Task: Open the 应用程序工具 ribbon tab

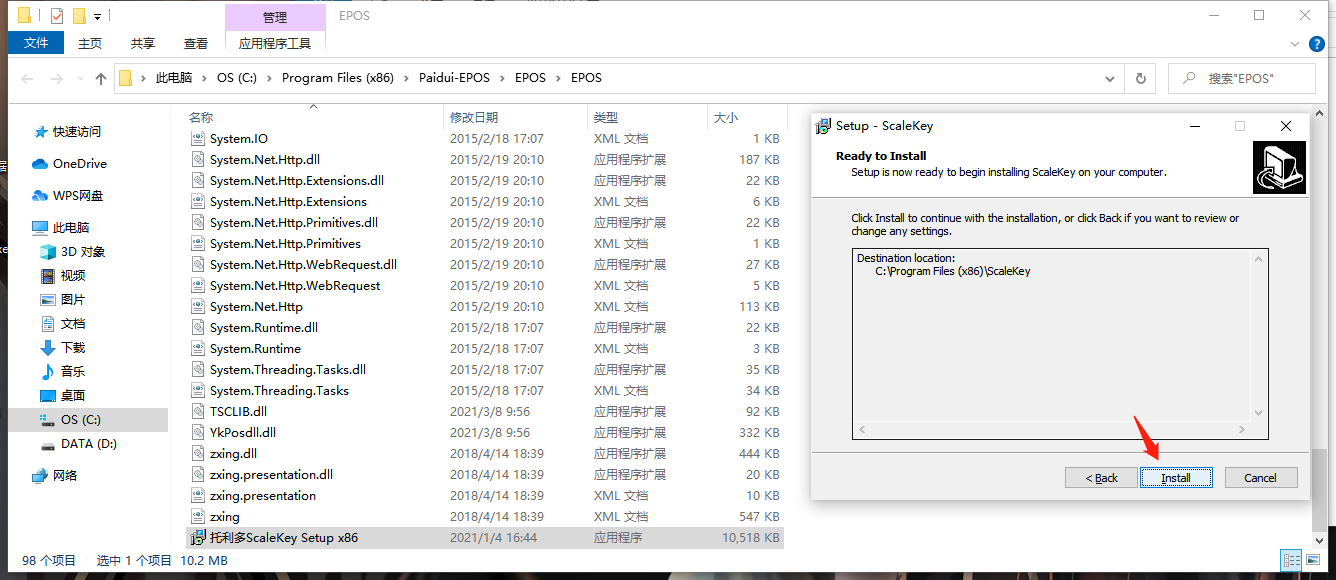Action: (x=275, y=43)
